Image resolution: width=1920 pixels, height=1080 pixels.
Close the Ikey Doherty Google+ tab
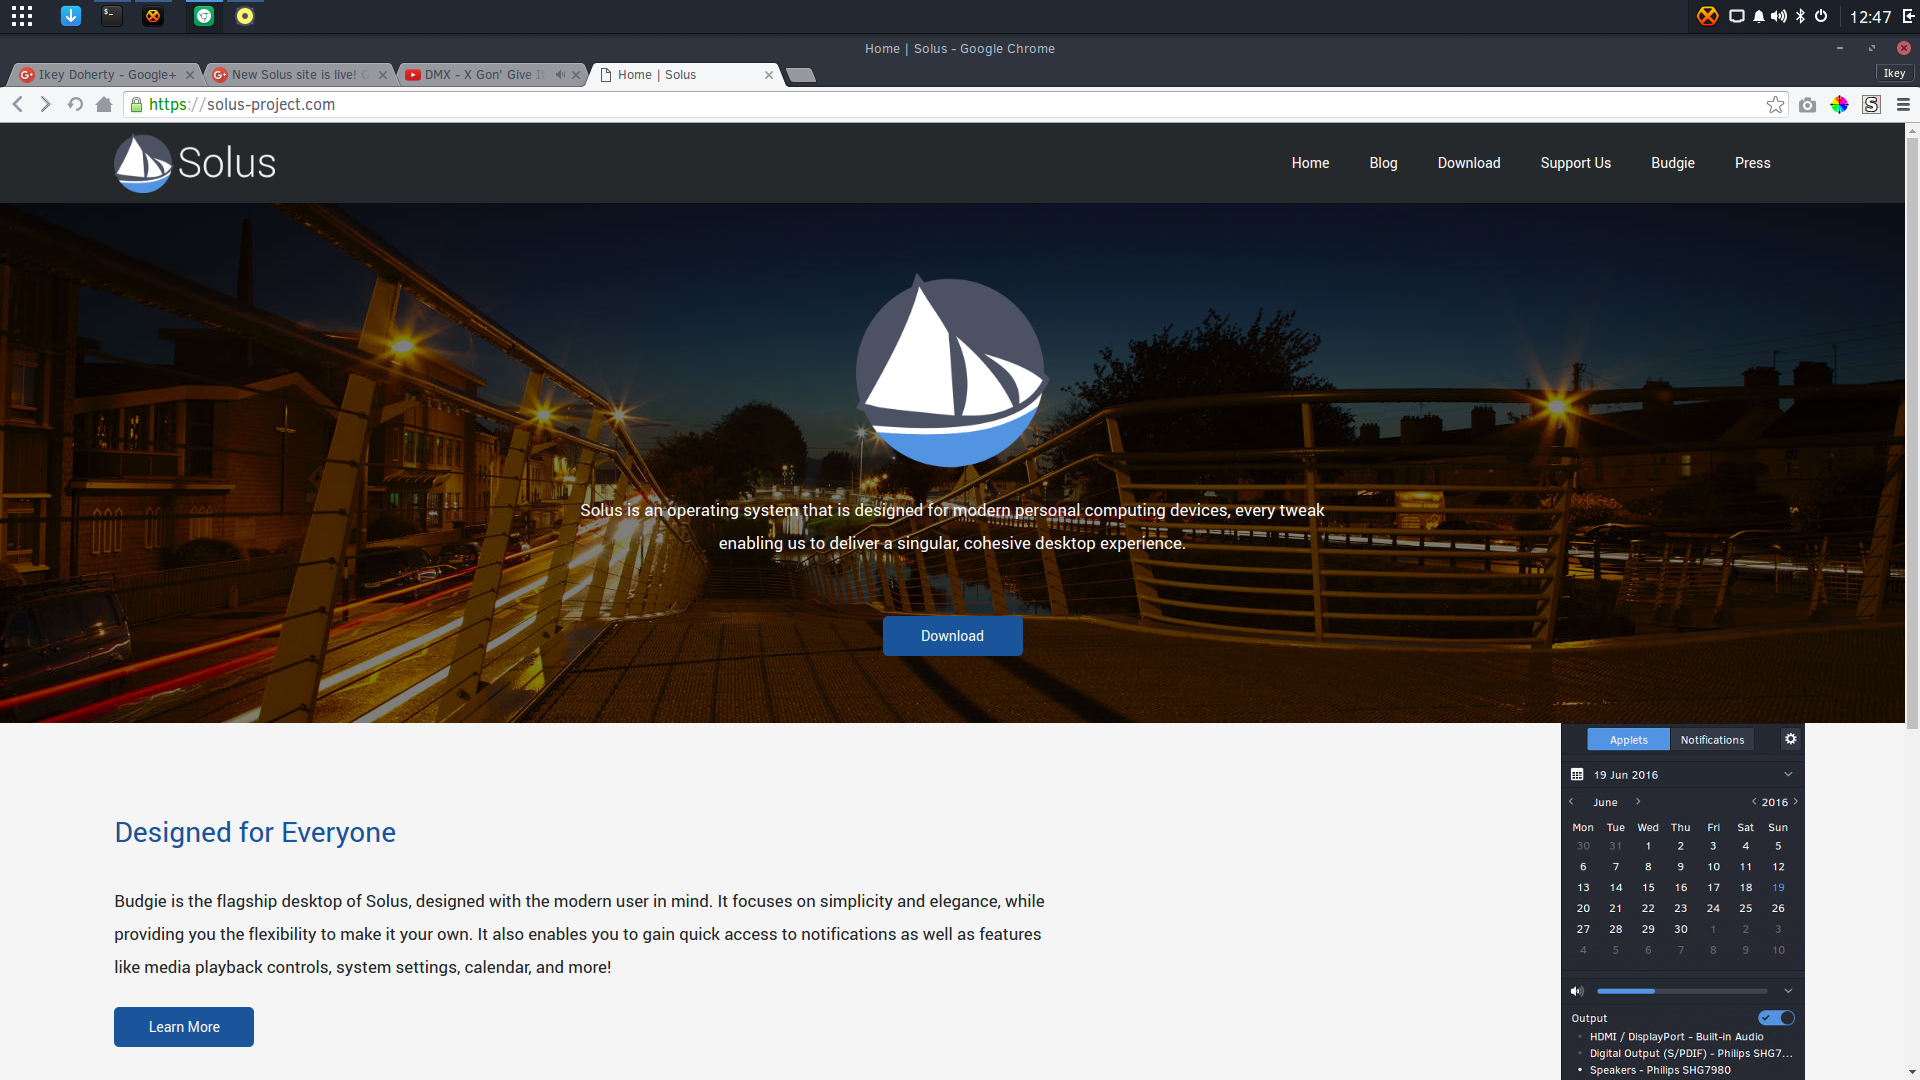point(190,75)
